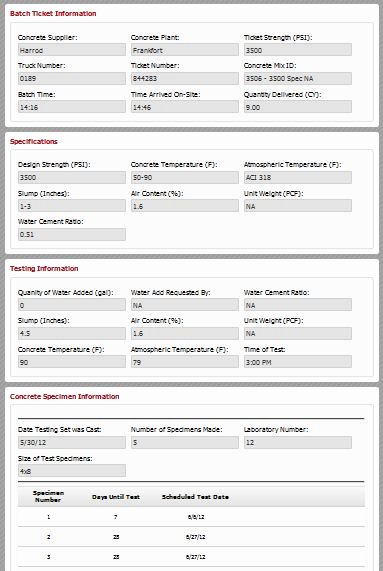Click the Concrete Supplier field showing Harrod
Image resolution: width=383 pixels, height=571 pixels.
[x=72, y=50]
